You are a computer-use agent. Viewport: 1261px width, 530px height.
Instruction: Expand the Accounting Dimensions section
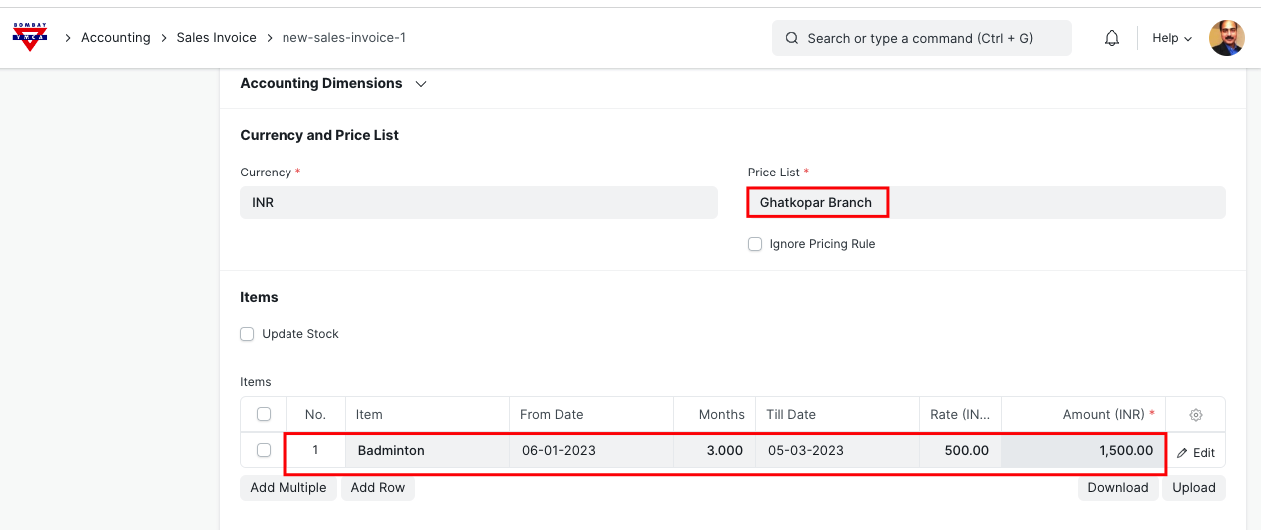pos(421,84)
